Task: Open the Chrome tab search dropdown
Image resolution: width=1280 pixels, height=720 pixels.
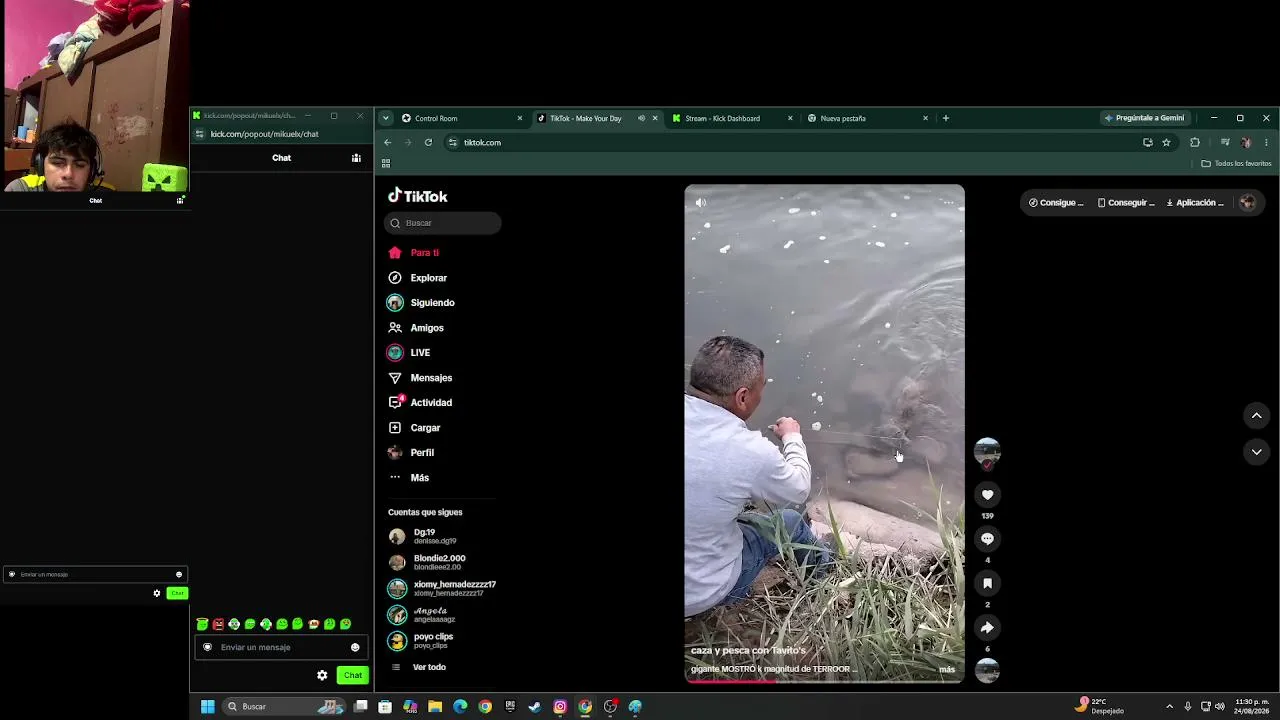Action: 386,118
